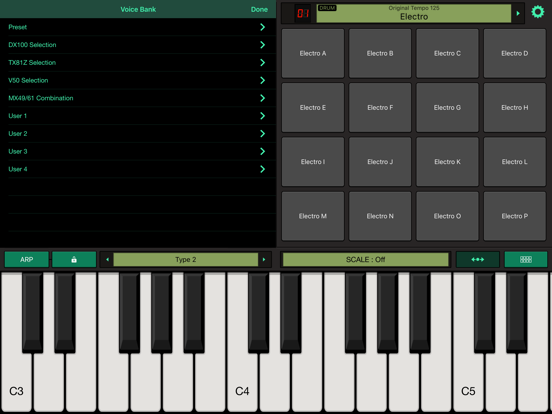Trigger the Electro D pad
This screenshot has height=414, width=552.
tap(515, 53)
